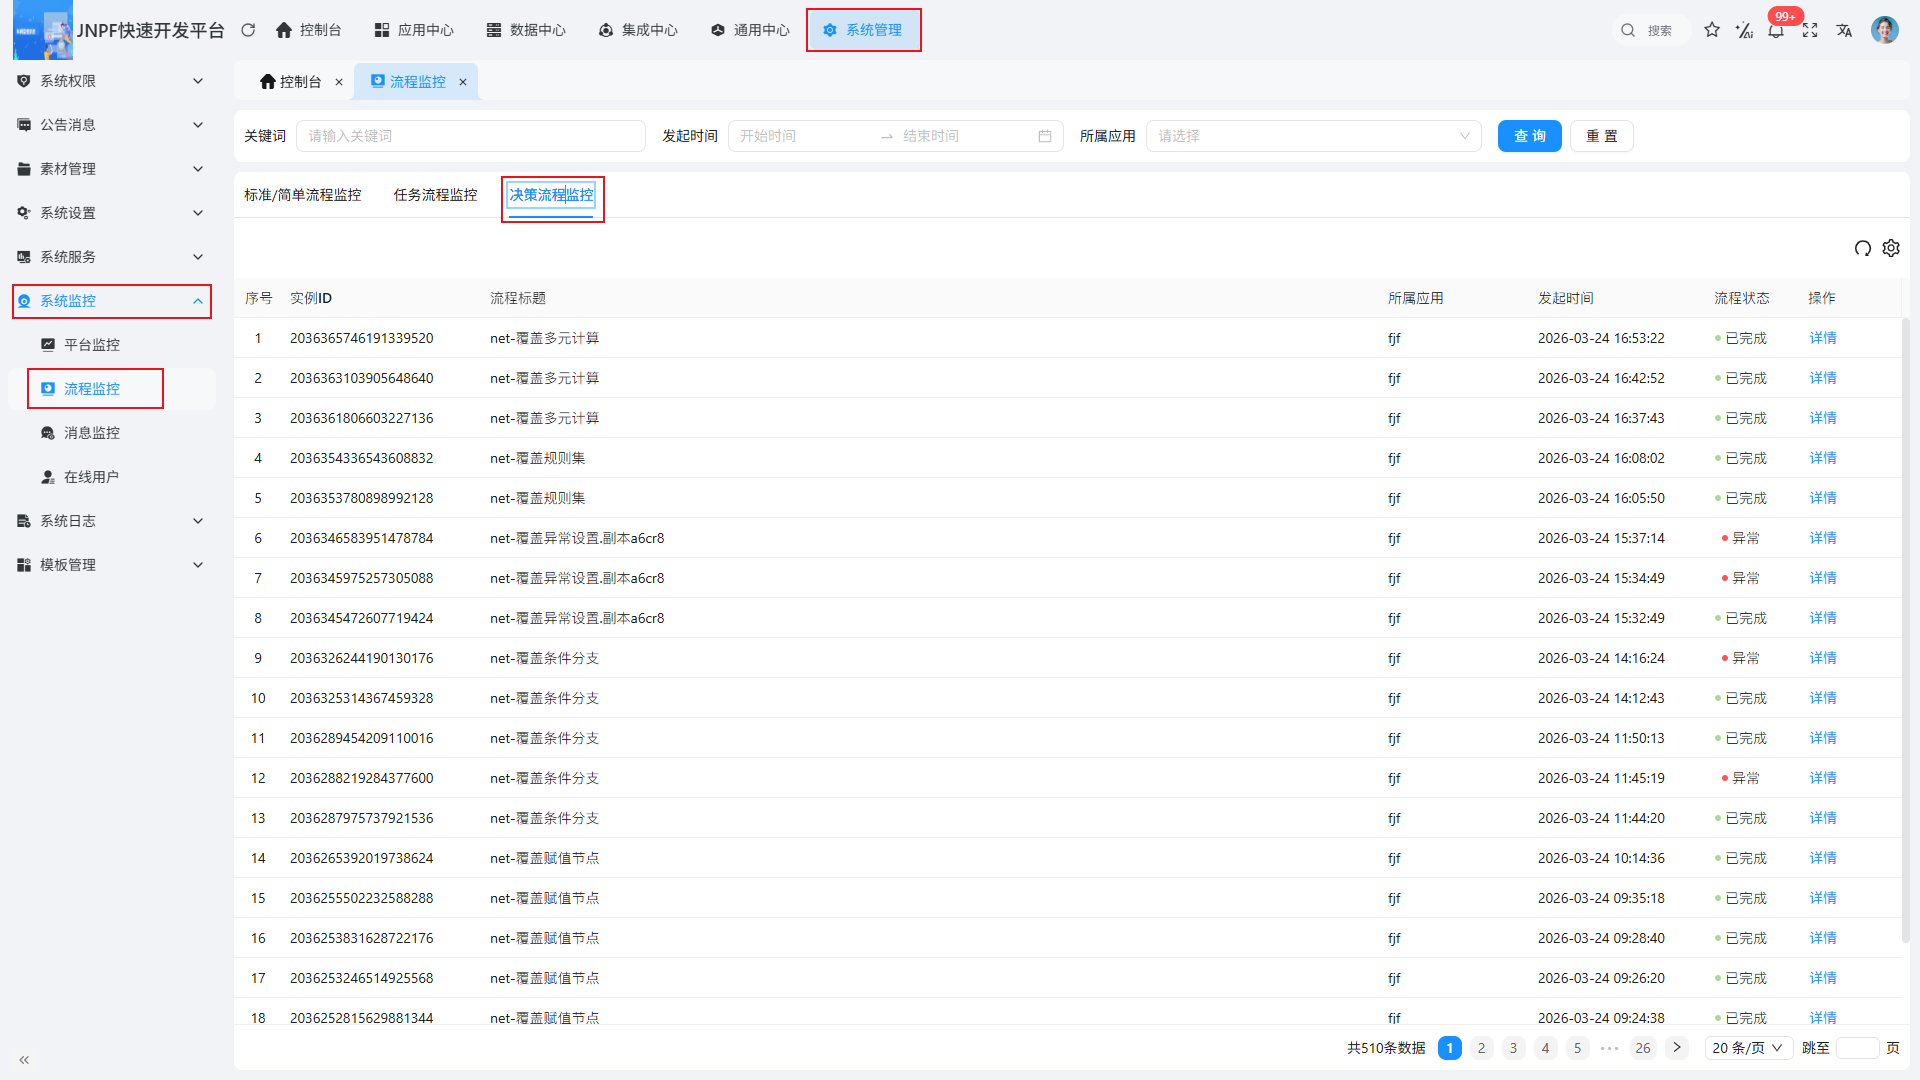Click the table refresh icon above the list

pos(1862,248)
